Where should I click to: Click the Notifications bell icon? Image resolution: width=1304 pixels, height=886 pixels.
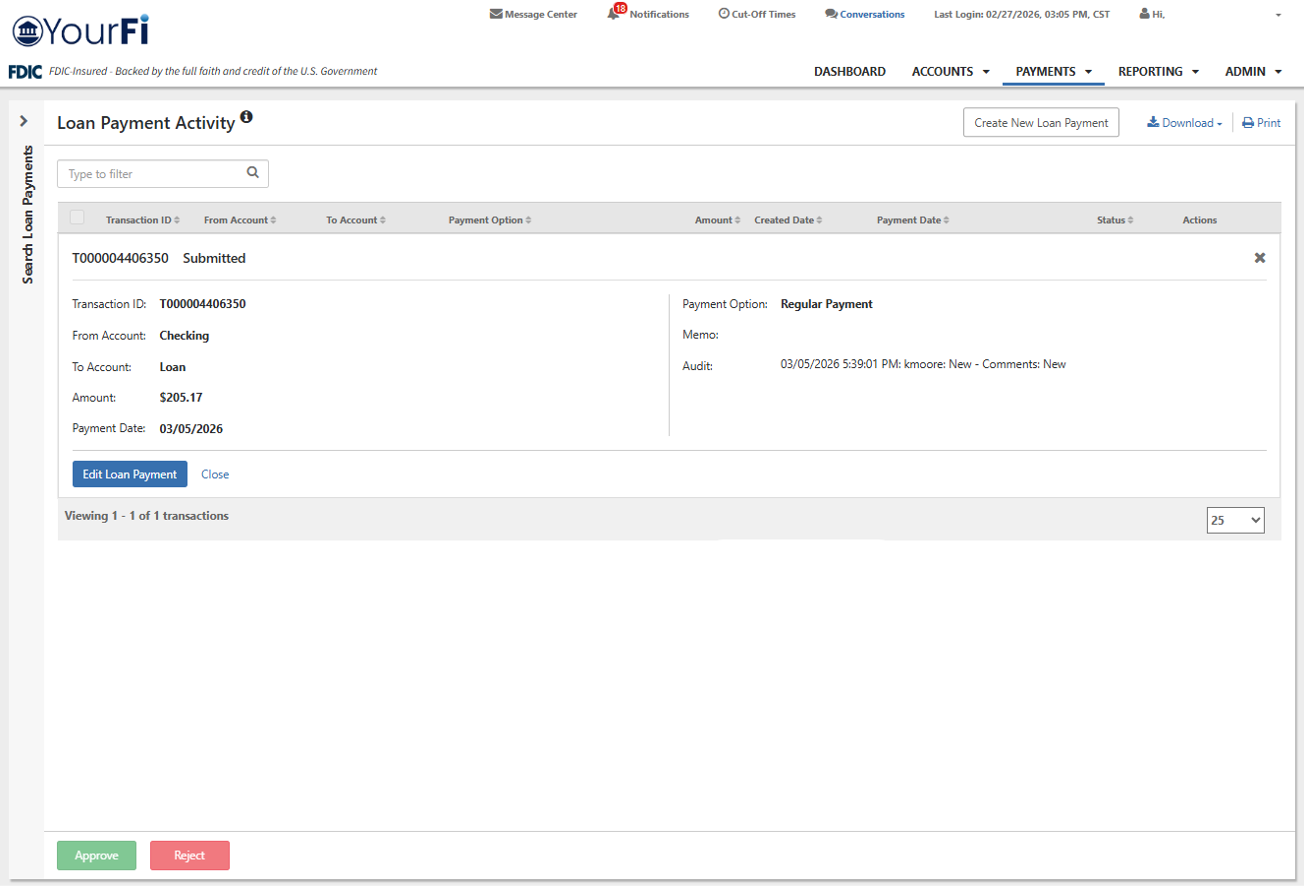(x=614, y=14)
